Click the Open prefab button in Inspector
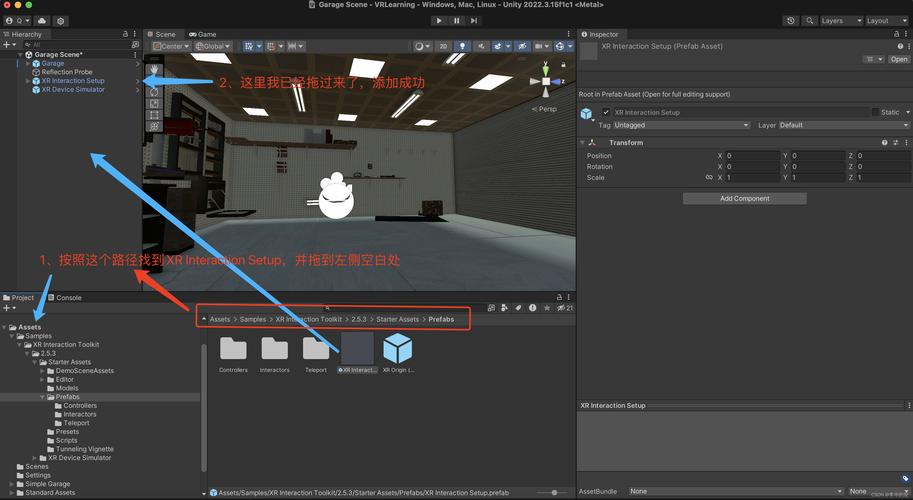The height and width of the screenshot is (500, 913). point(898,59)
